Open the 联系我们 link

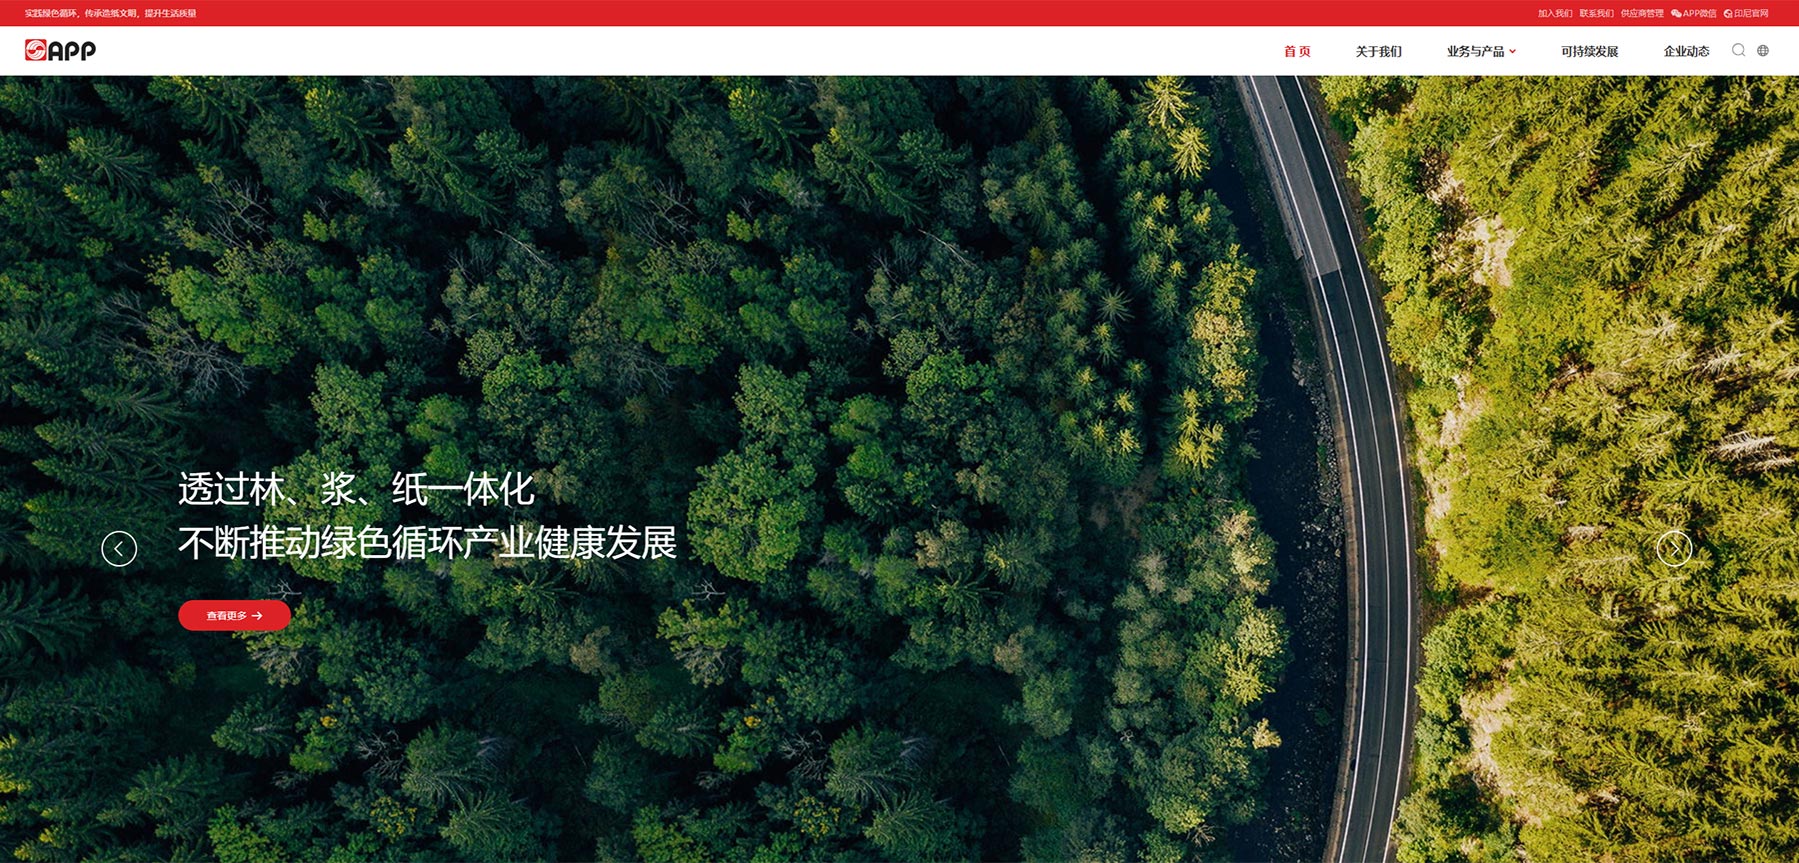[x=1596, y=13]
